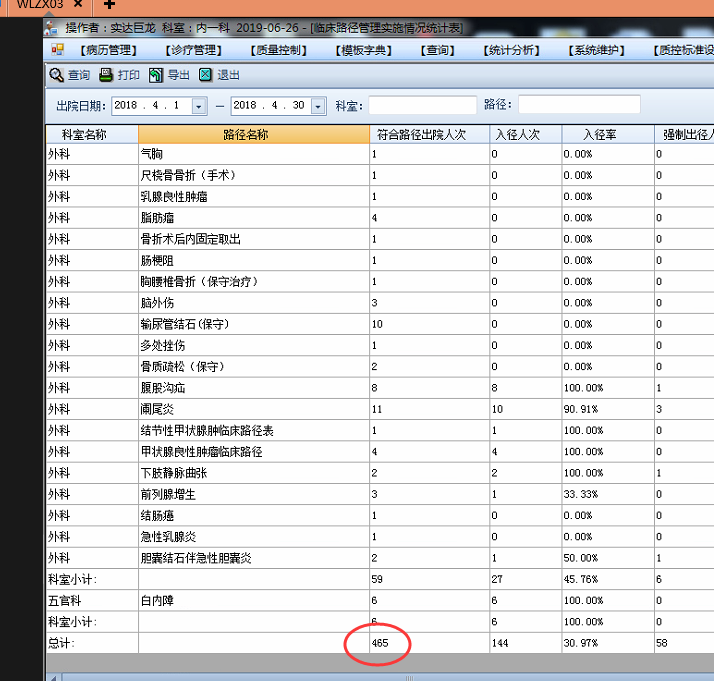Click the home icon left of 病历管理
714x681 pixels.
[58, 50]
